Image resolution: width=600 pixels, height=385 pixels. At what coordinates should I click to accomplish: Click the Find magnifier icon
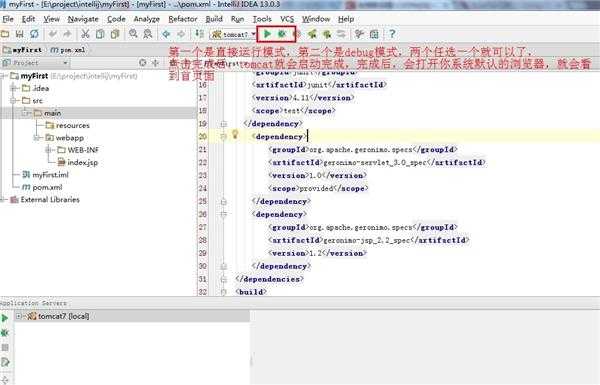pyautogui.click(x=133, y=34)
